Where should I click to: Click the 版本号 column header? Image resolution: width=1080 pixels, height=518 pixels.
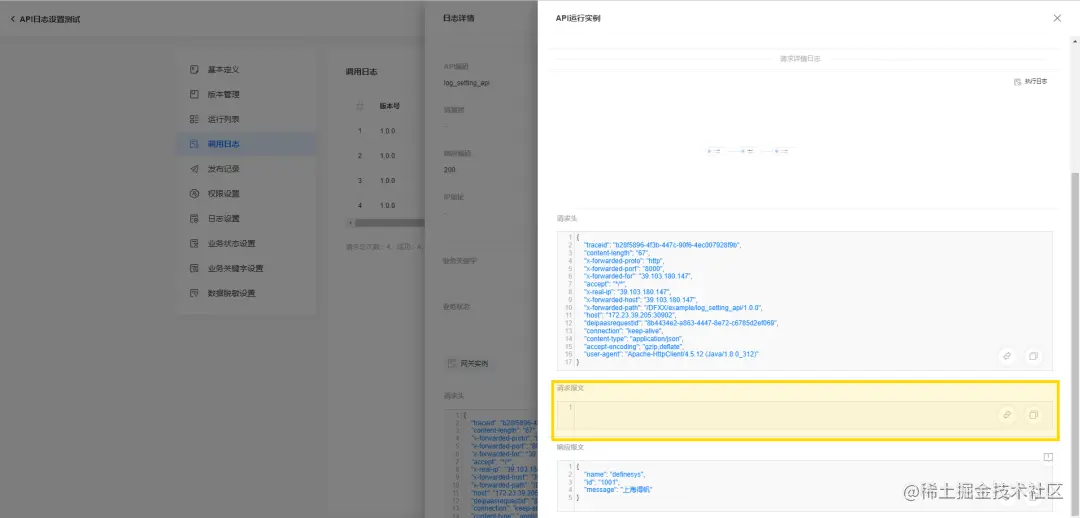(x=390, y=107)
